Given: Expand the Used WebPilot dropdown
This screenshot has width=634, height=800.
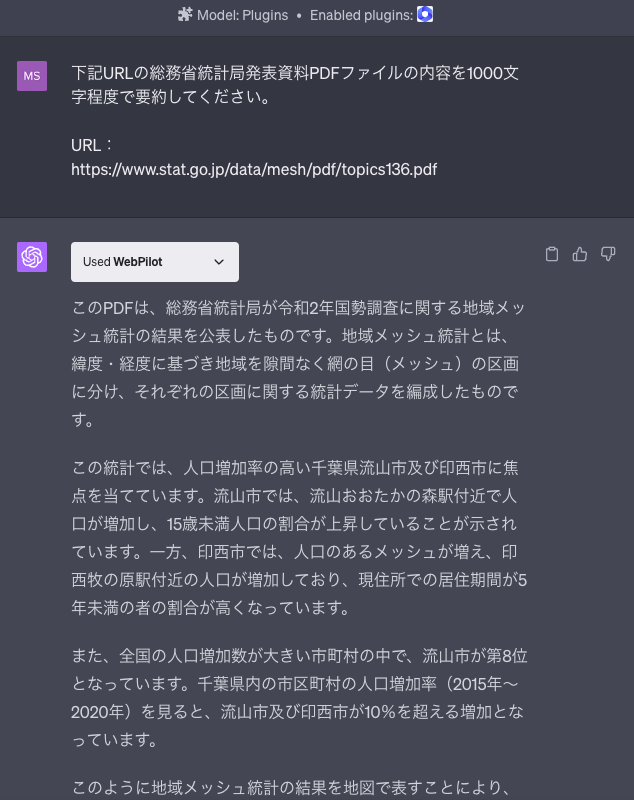Looking at the screenshot, I should pyautogui.click(x=154, y=262).
